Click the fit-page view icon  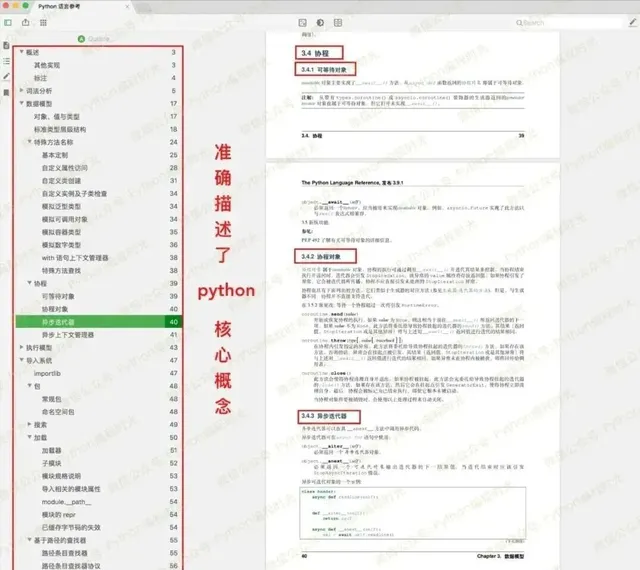point(302,23)
